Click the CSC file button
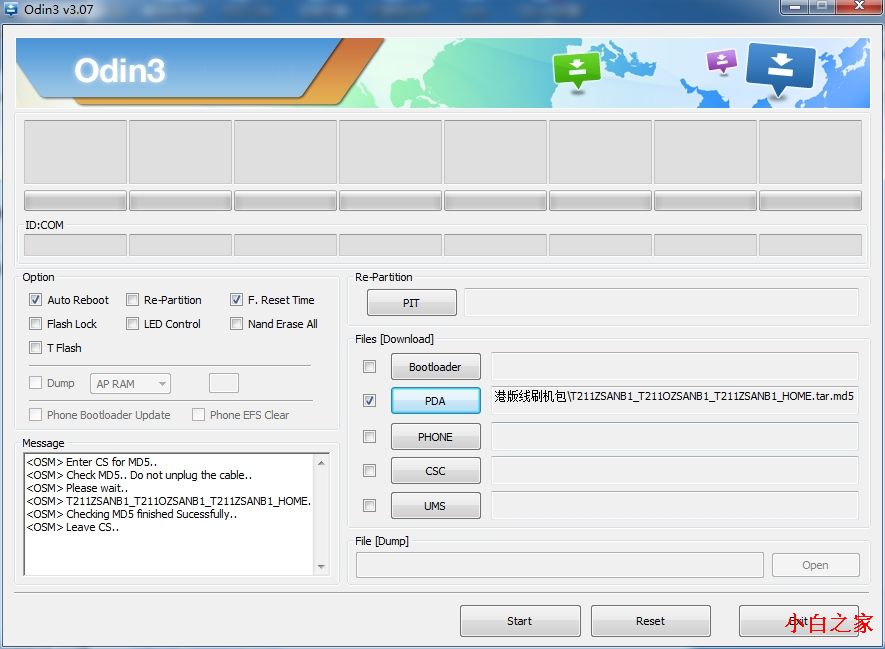Viewport: 885px width, 649px height. (x=436, y=470)
